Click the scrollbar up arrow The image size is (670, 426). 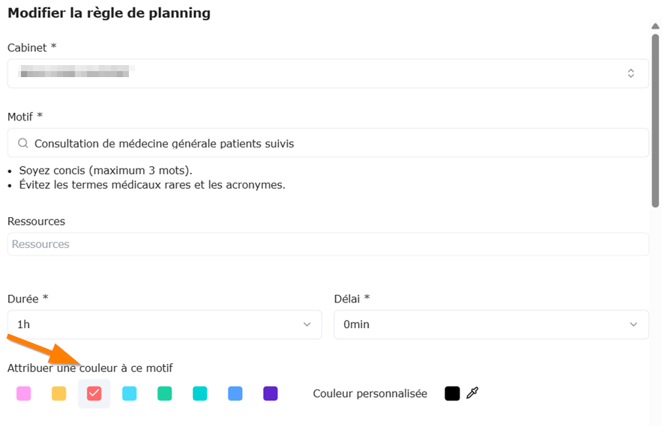click(x=655, y=26)
